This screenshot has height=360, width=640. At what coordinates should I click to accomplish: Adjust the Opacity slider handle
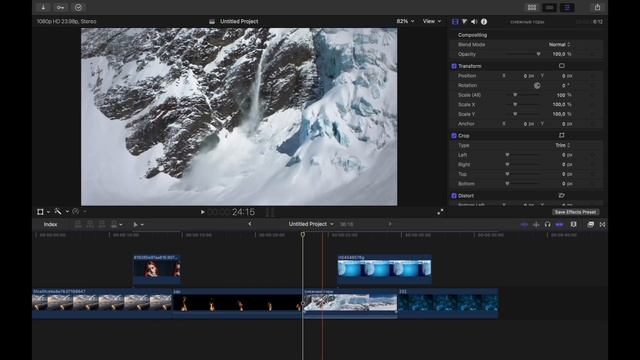[x=538, y=54]
